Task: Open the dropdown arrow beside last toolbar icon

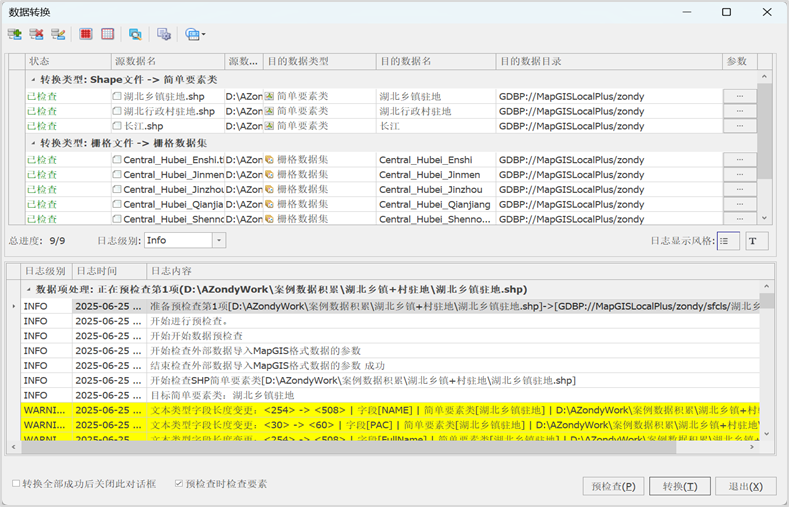Action: [x=203, y=34]
